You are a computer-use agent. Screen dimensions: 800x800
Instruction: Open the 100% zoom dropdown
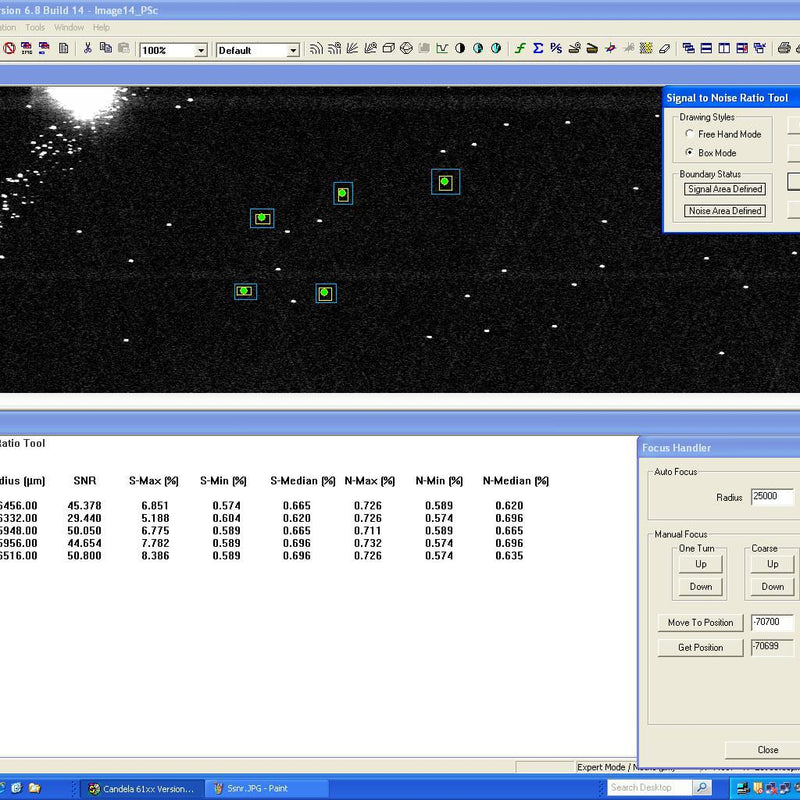pos(201,50)
